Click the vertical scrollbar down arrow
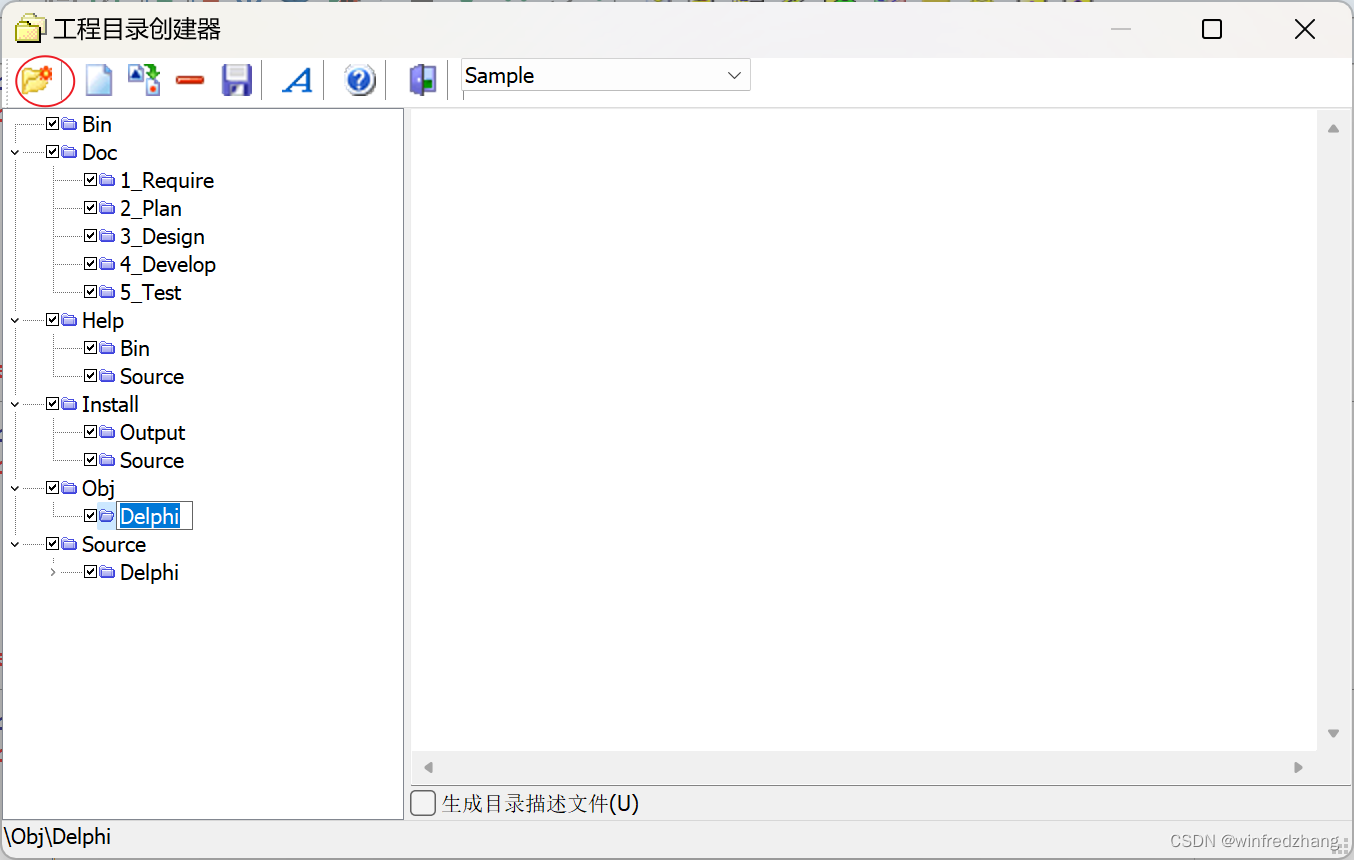1354x860 pixels. pyautogui.click(x=1333, y=733)
